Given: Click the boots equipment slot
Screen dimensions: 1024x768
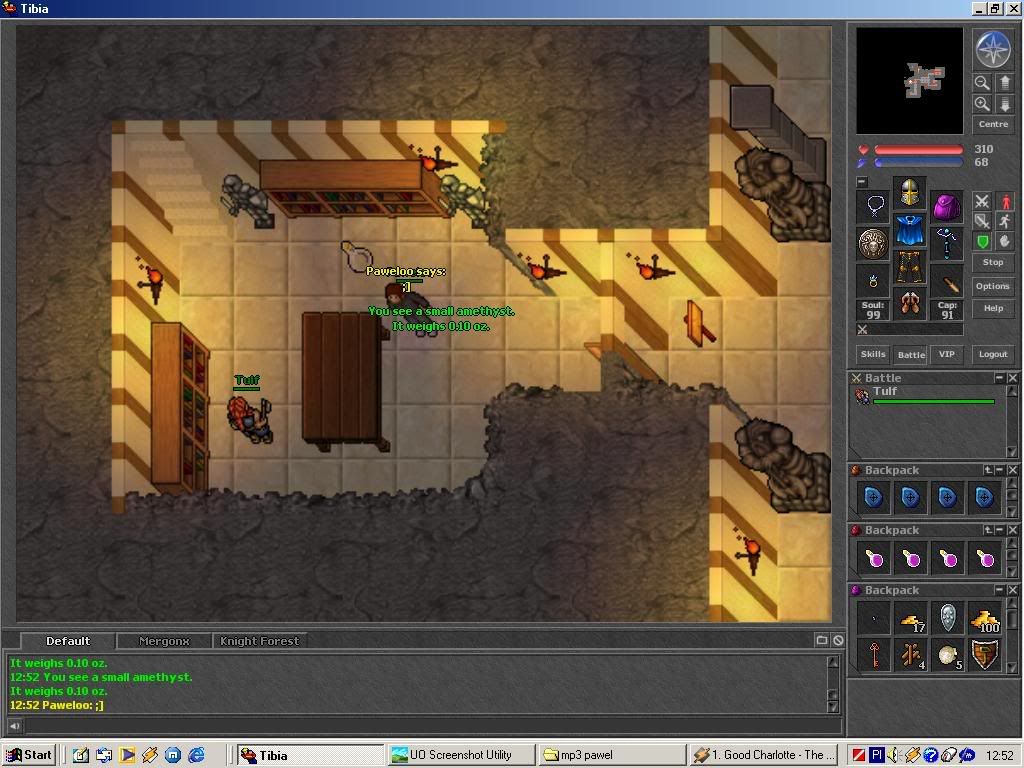Looking at the screenshot, I should point(909,304).
